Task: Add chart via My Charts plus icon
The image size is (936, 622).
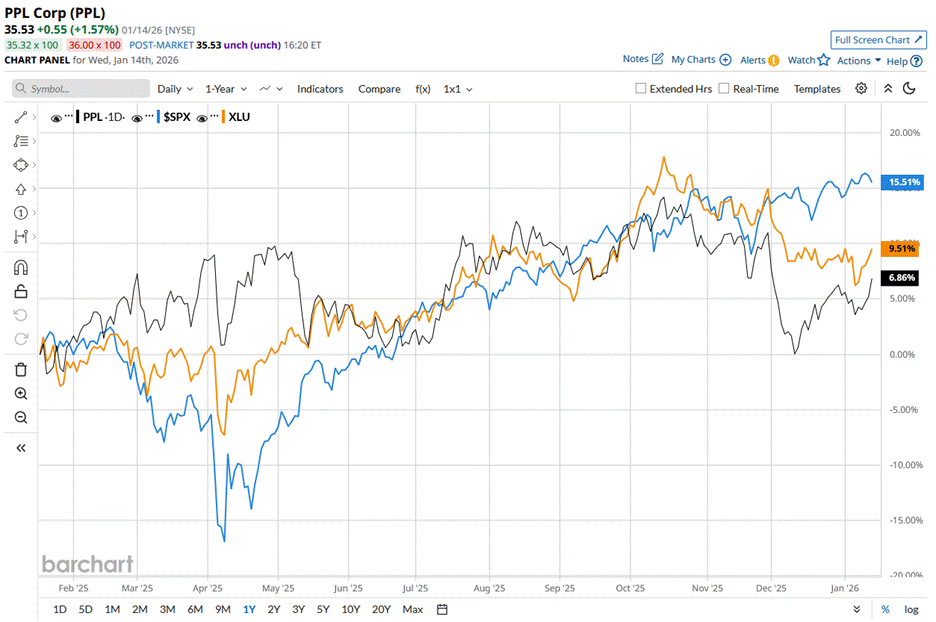Action: (725, 60)
